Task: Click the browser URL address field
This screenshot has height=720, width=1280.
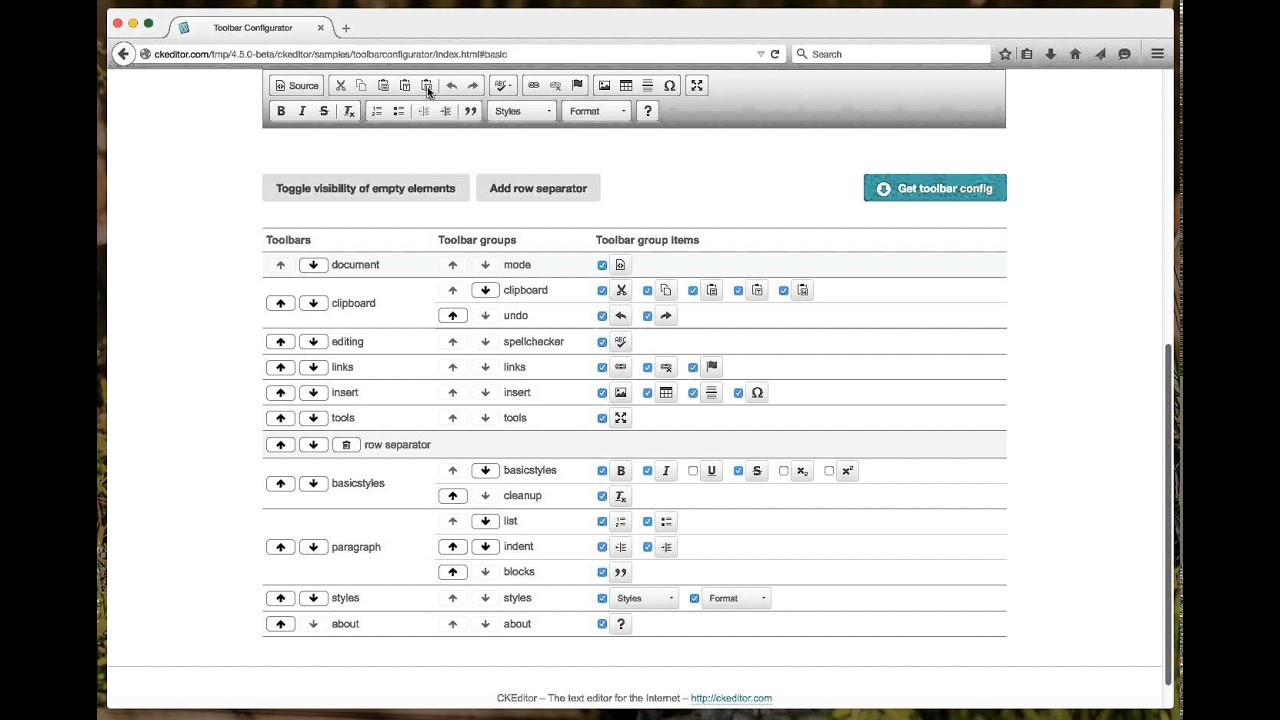Action: pyautogui.click(x=450, y=54)
